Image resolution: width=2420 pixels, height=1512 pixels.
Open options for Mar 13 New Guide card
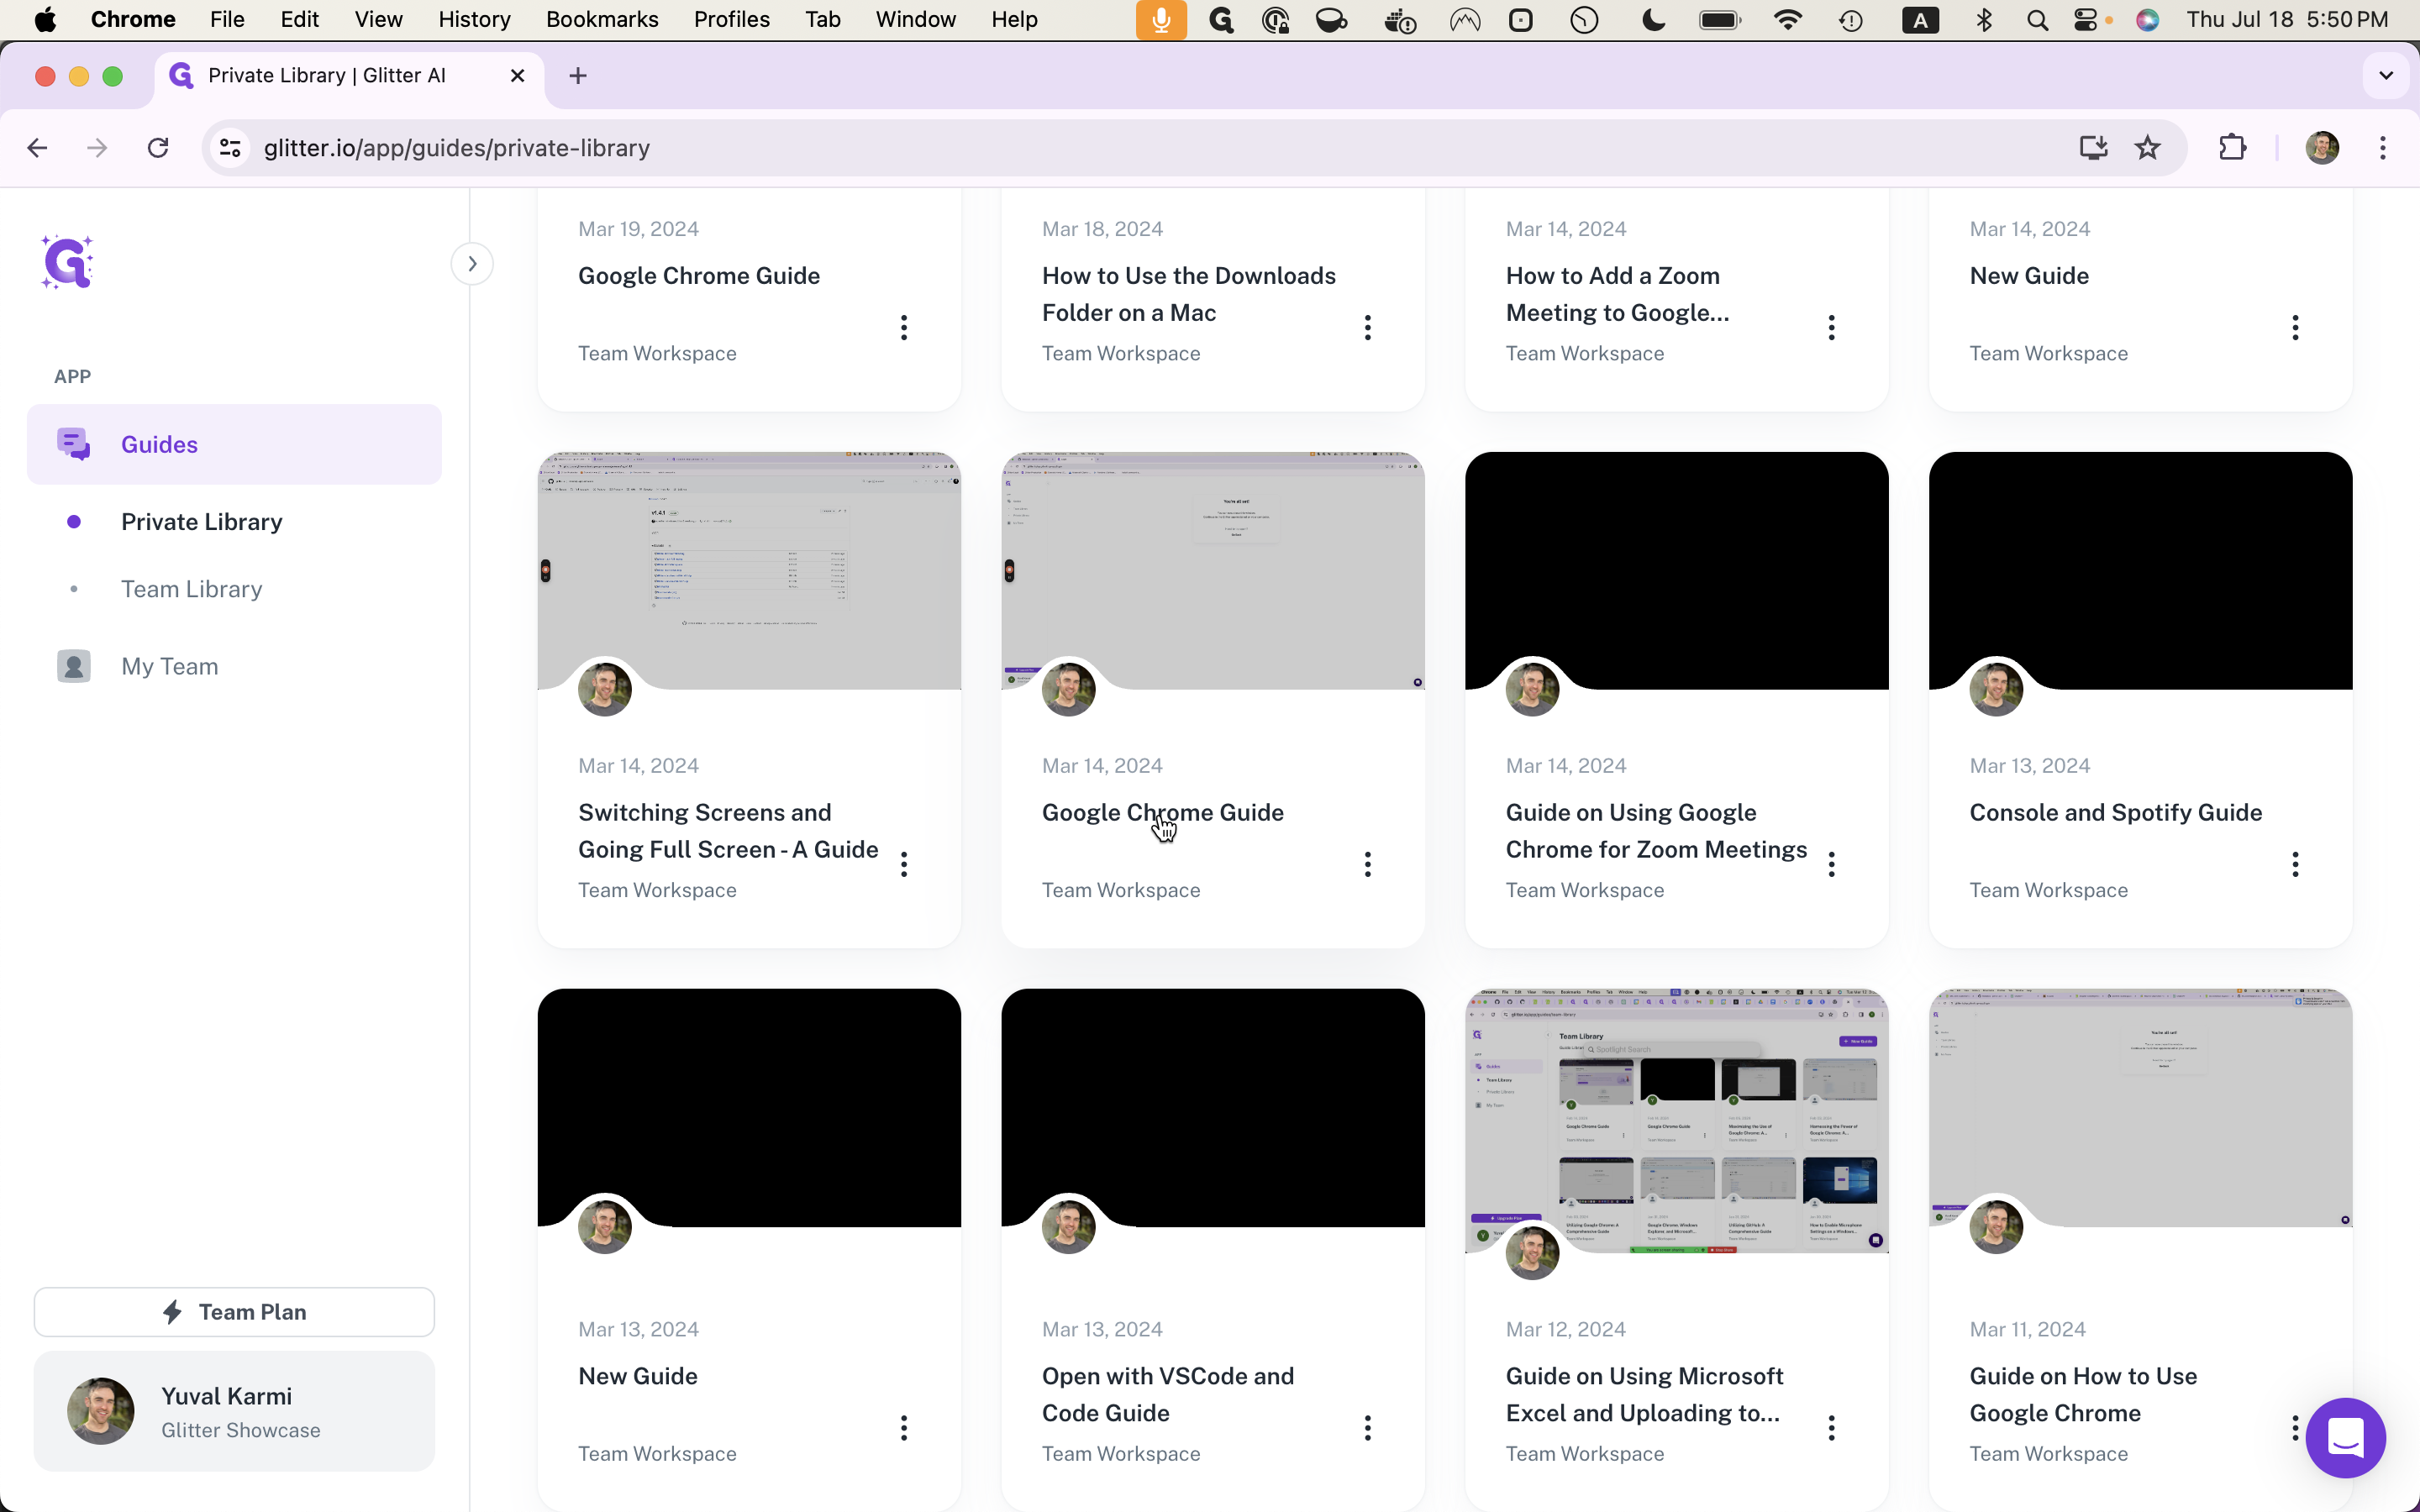click(904, 1428)
